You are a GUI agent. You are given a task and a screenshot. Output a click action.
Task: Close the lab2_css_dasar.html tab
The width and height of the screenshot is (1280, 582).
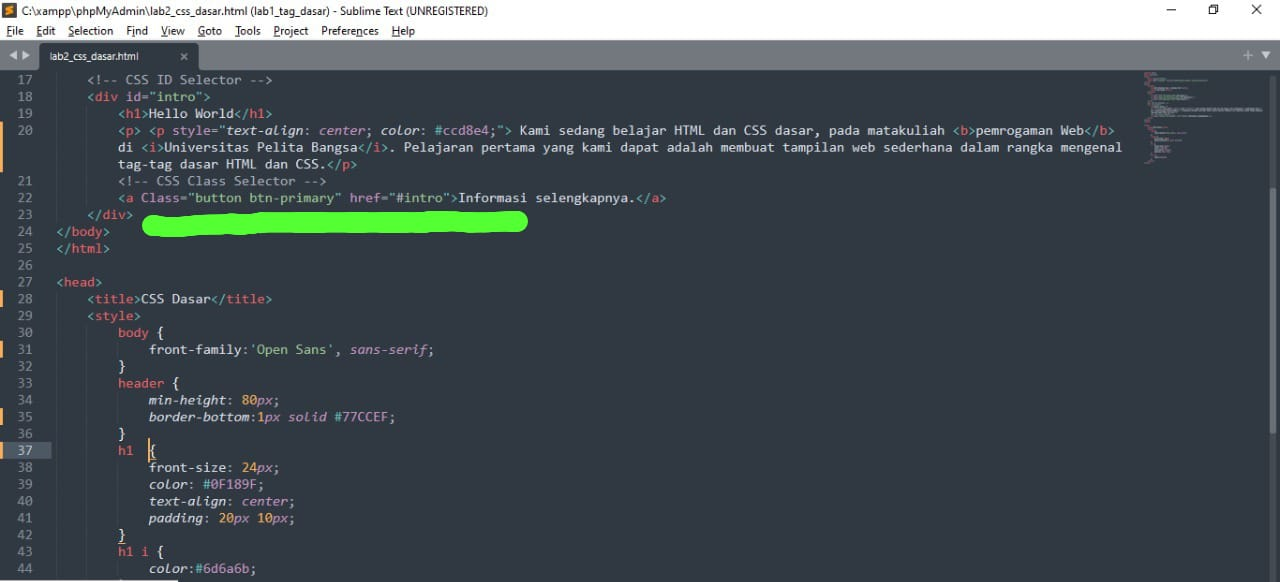(x=183, y=56)
